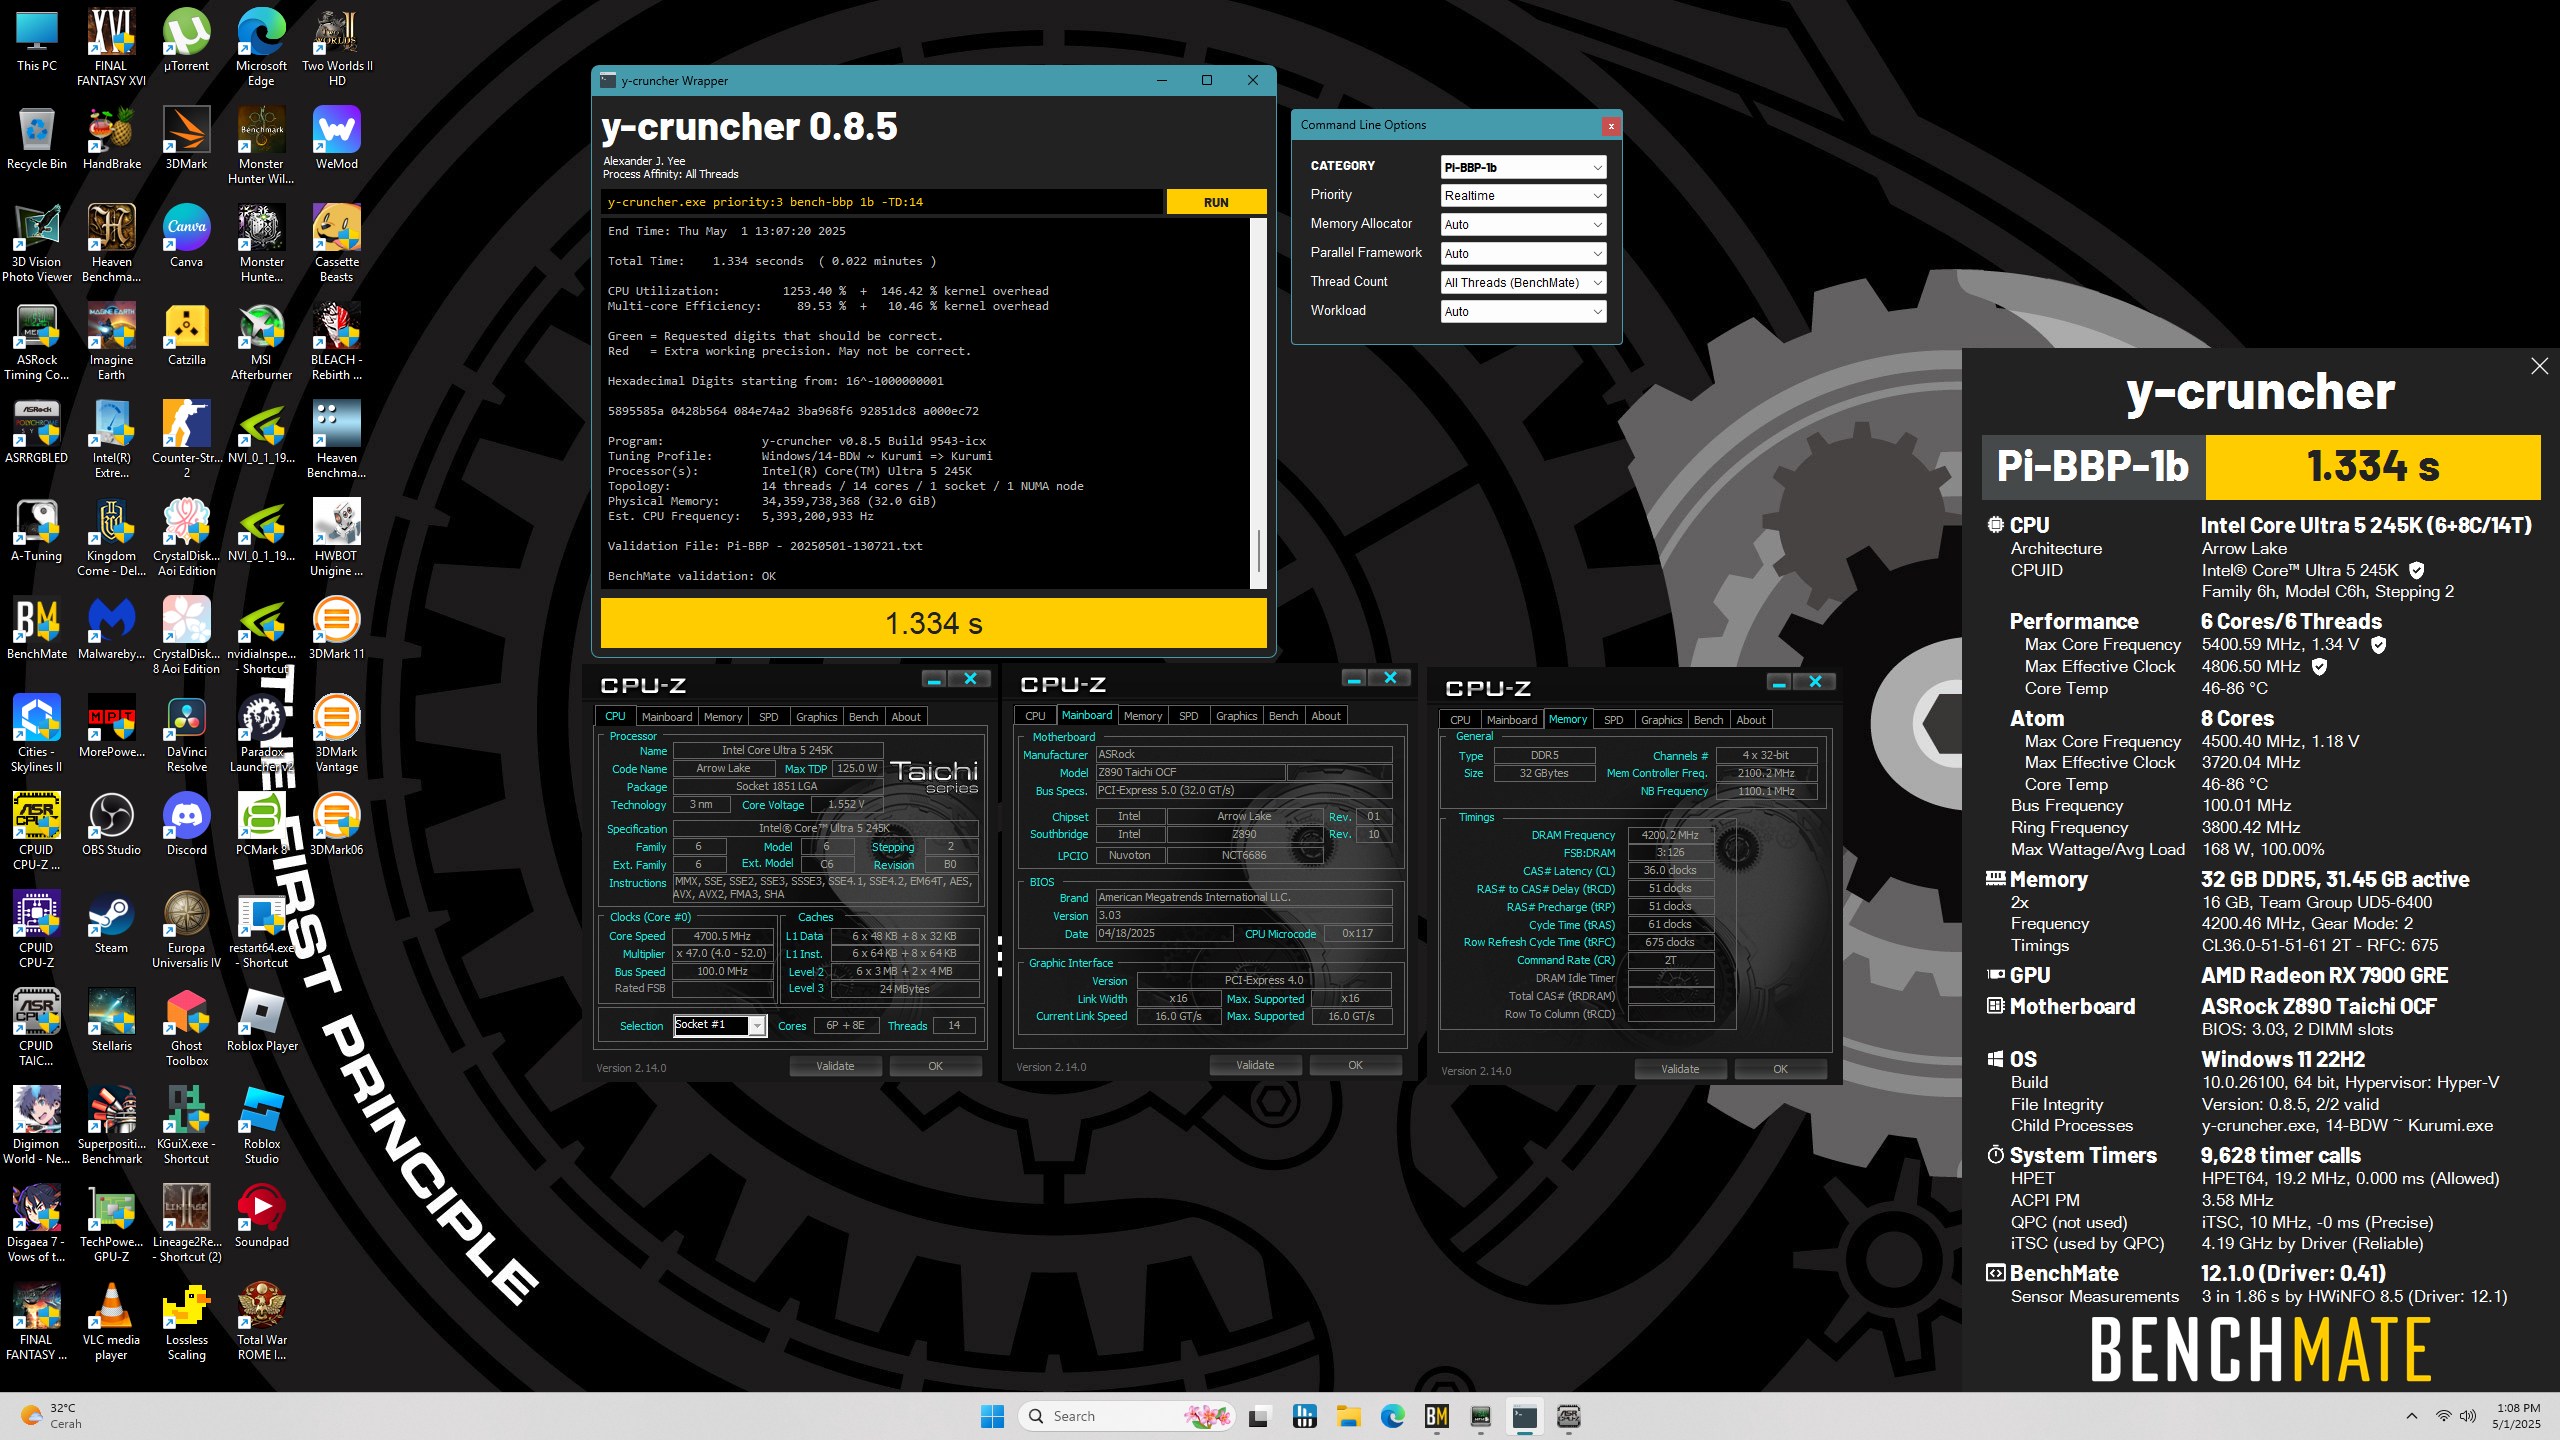Launch TechPowerUp GPU-Z shortcut
Viewport: 2560px width, 1440px height.
click(112, 1224)
